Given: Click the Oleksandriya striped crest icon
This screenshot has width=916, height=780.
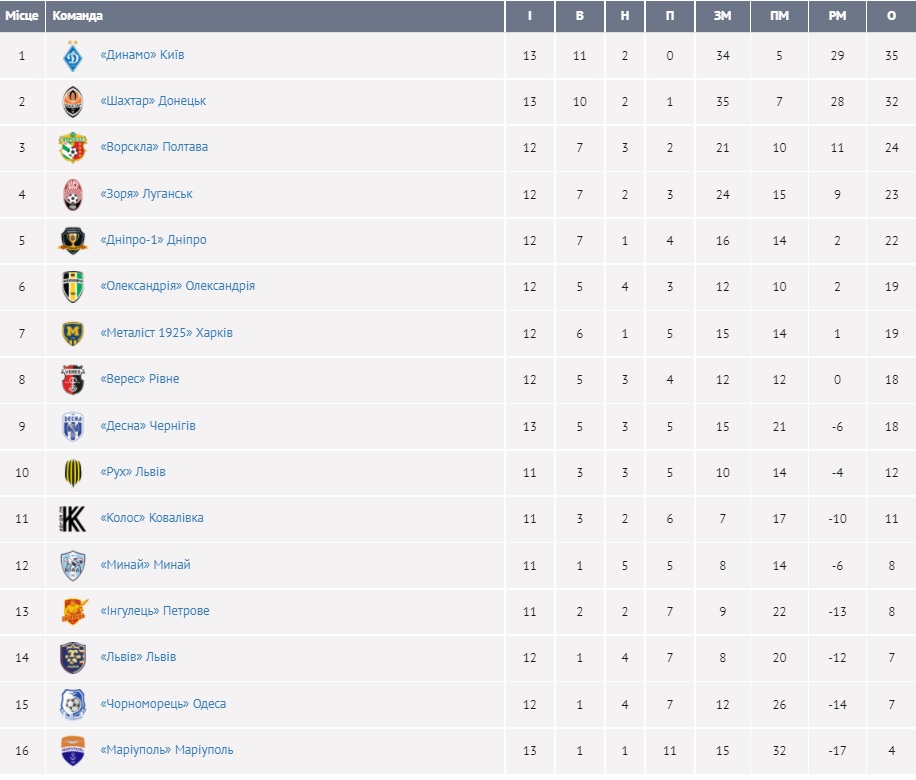Looking at the screenshot, I should click(x=73, y=286).
